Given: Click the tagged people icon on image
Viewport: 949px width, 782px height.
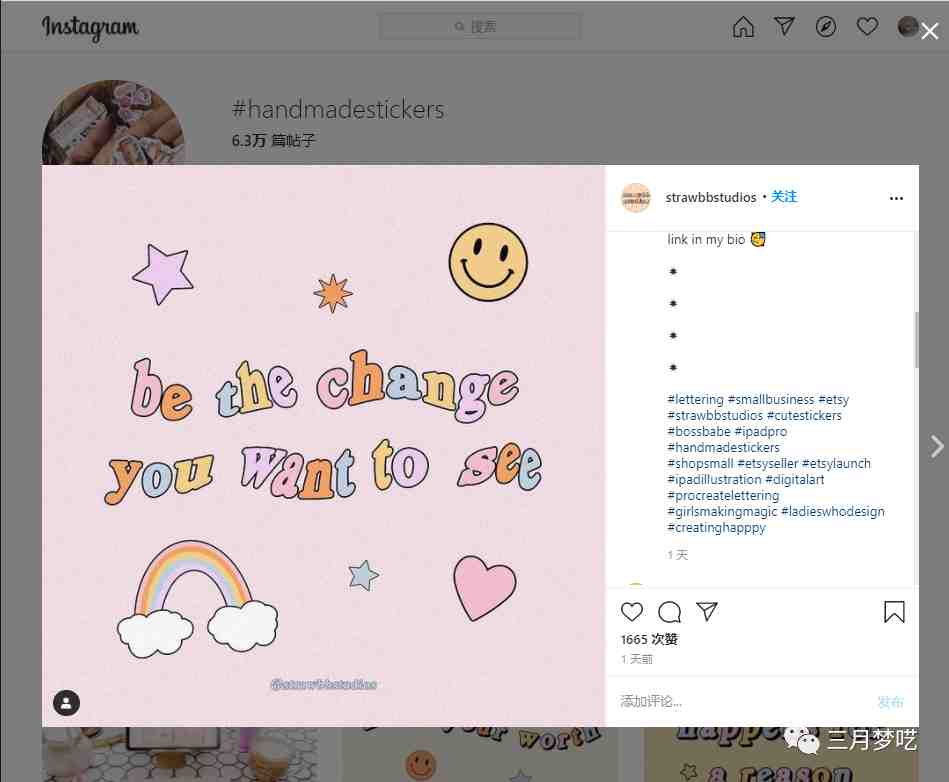Looking at the screenshot, I should click(x=66, y=703).
